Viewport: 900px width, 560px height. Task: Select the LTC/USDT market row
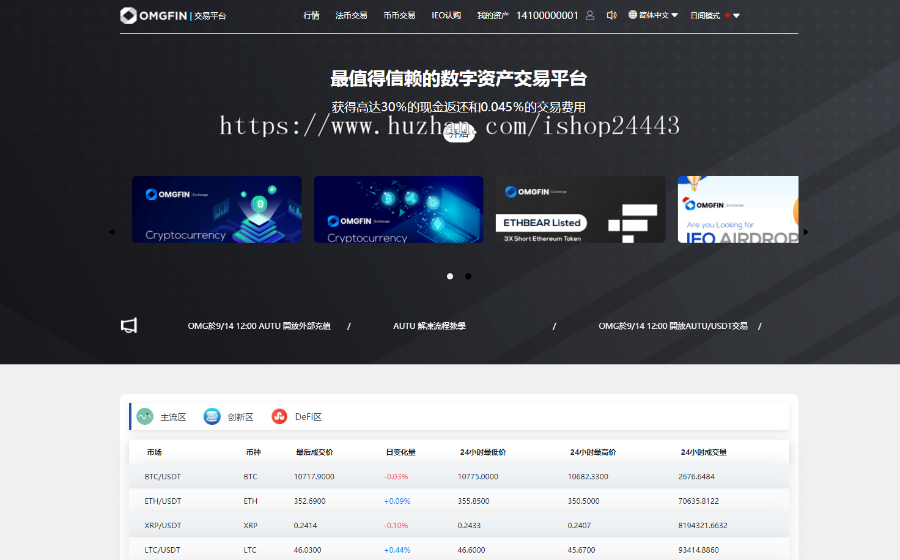tap(459, 549)
